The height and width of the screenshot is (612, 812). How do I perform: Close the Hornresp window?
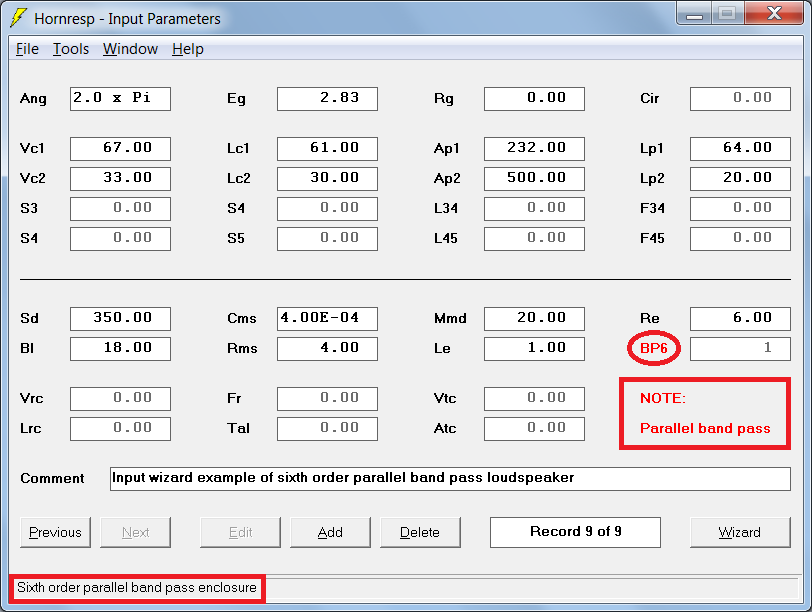pos(774,13)
